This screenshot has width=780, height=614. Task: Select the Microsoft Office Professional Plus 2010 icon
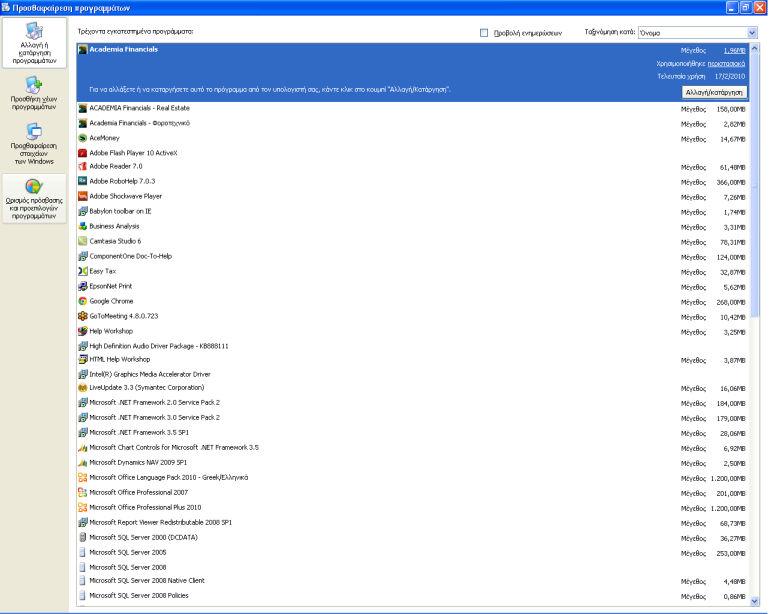click(x=83, y=508)
